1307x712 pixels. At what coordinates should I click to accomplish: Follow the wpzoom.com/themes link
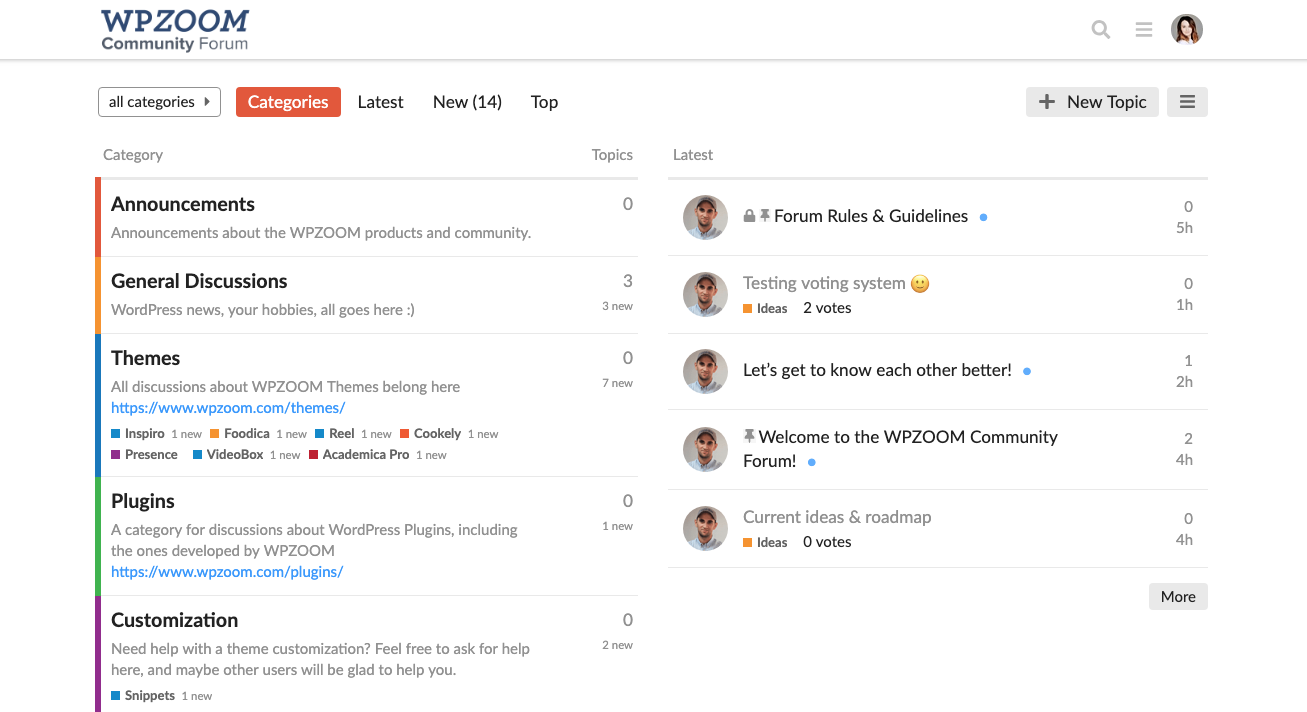pos(228,408)
